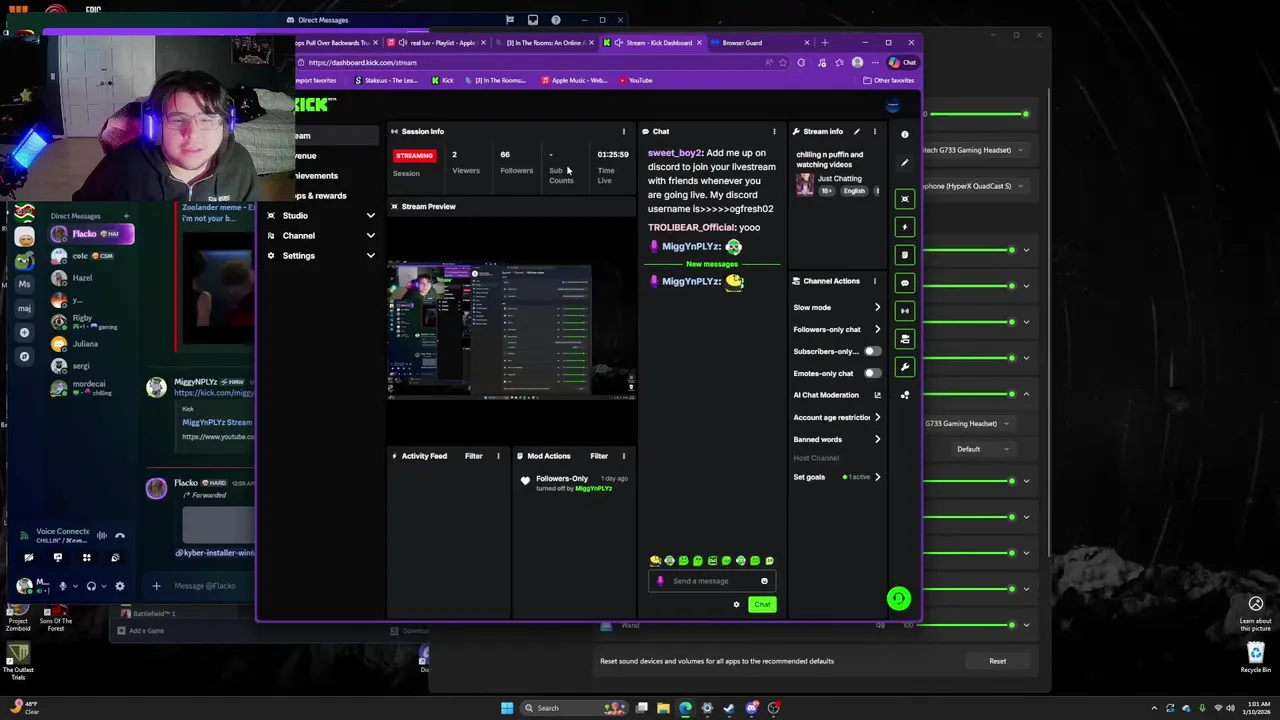Create a new Discord direct message plus icon

[x=126, y=216]
